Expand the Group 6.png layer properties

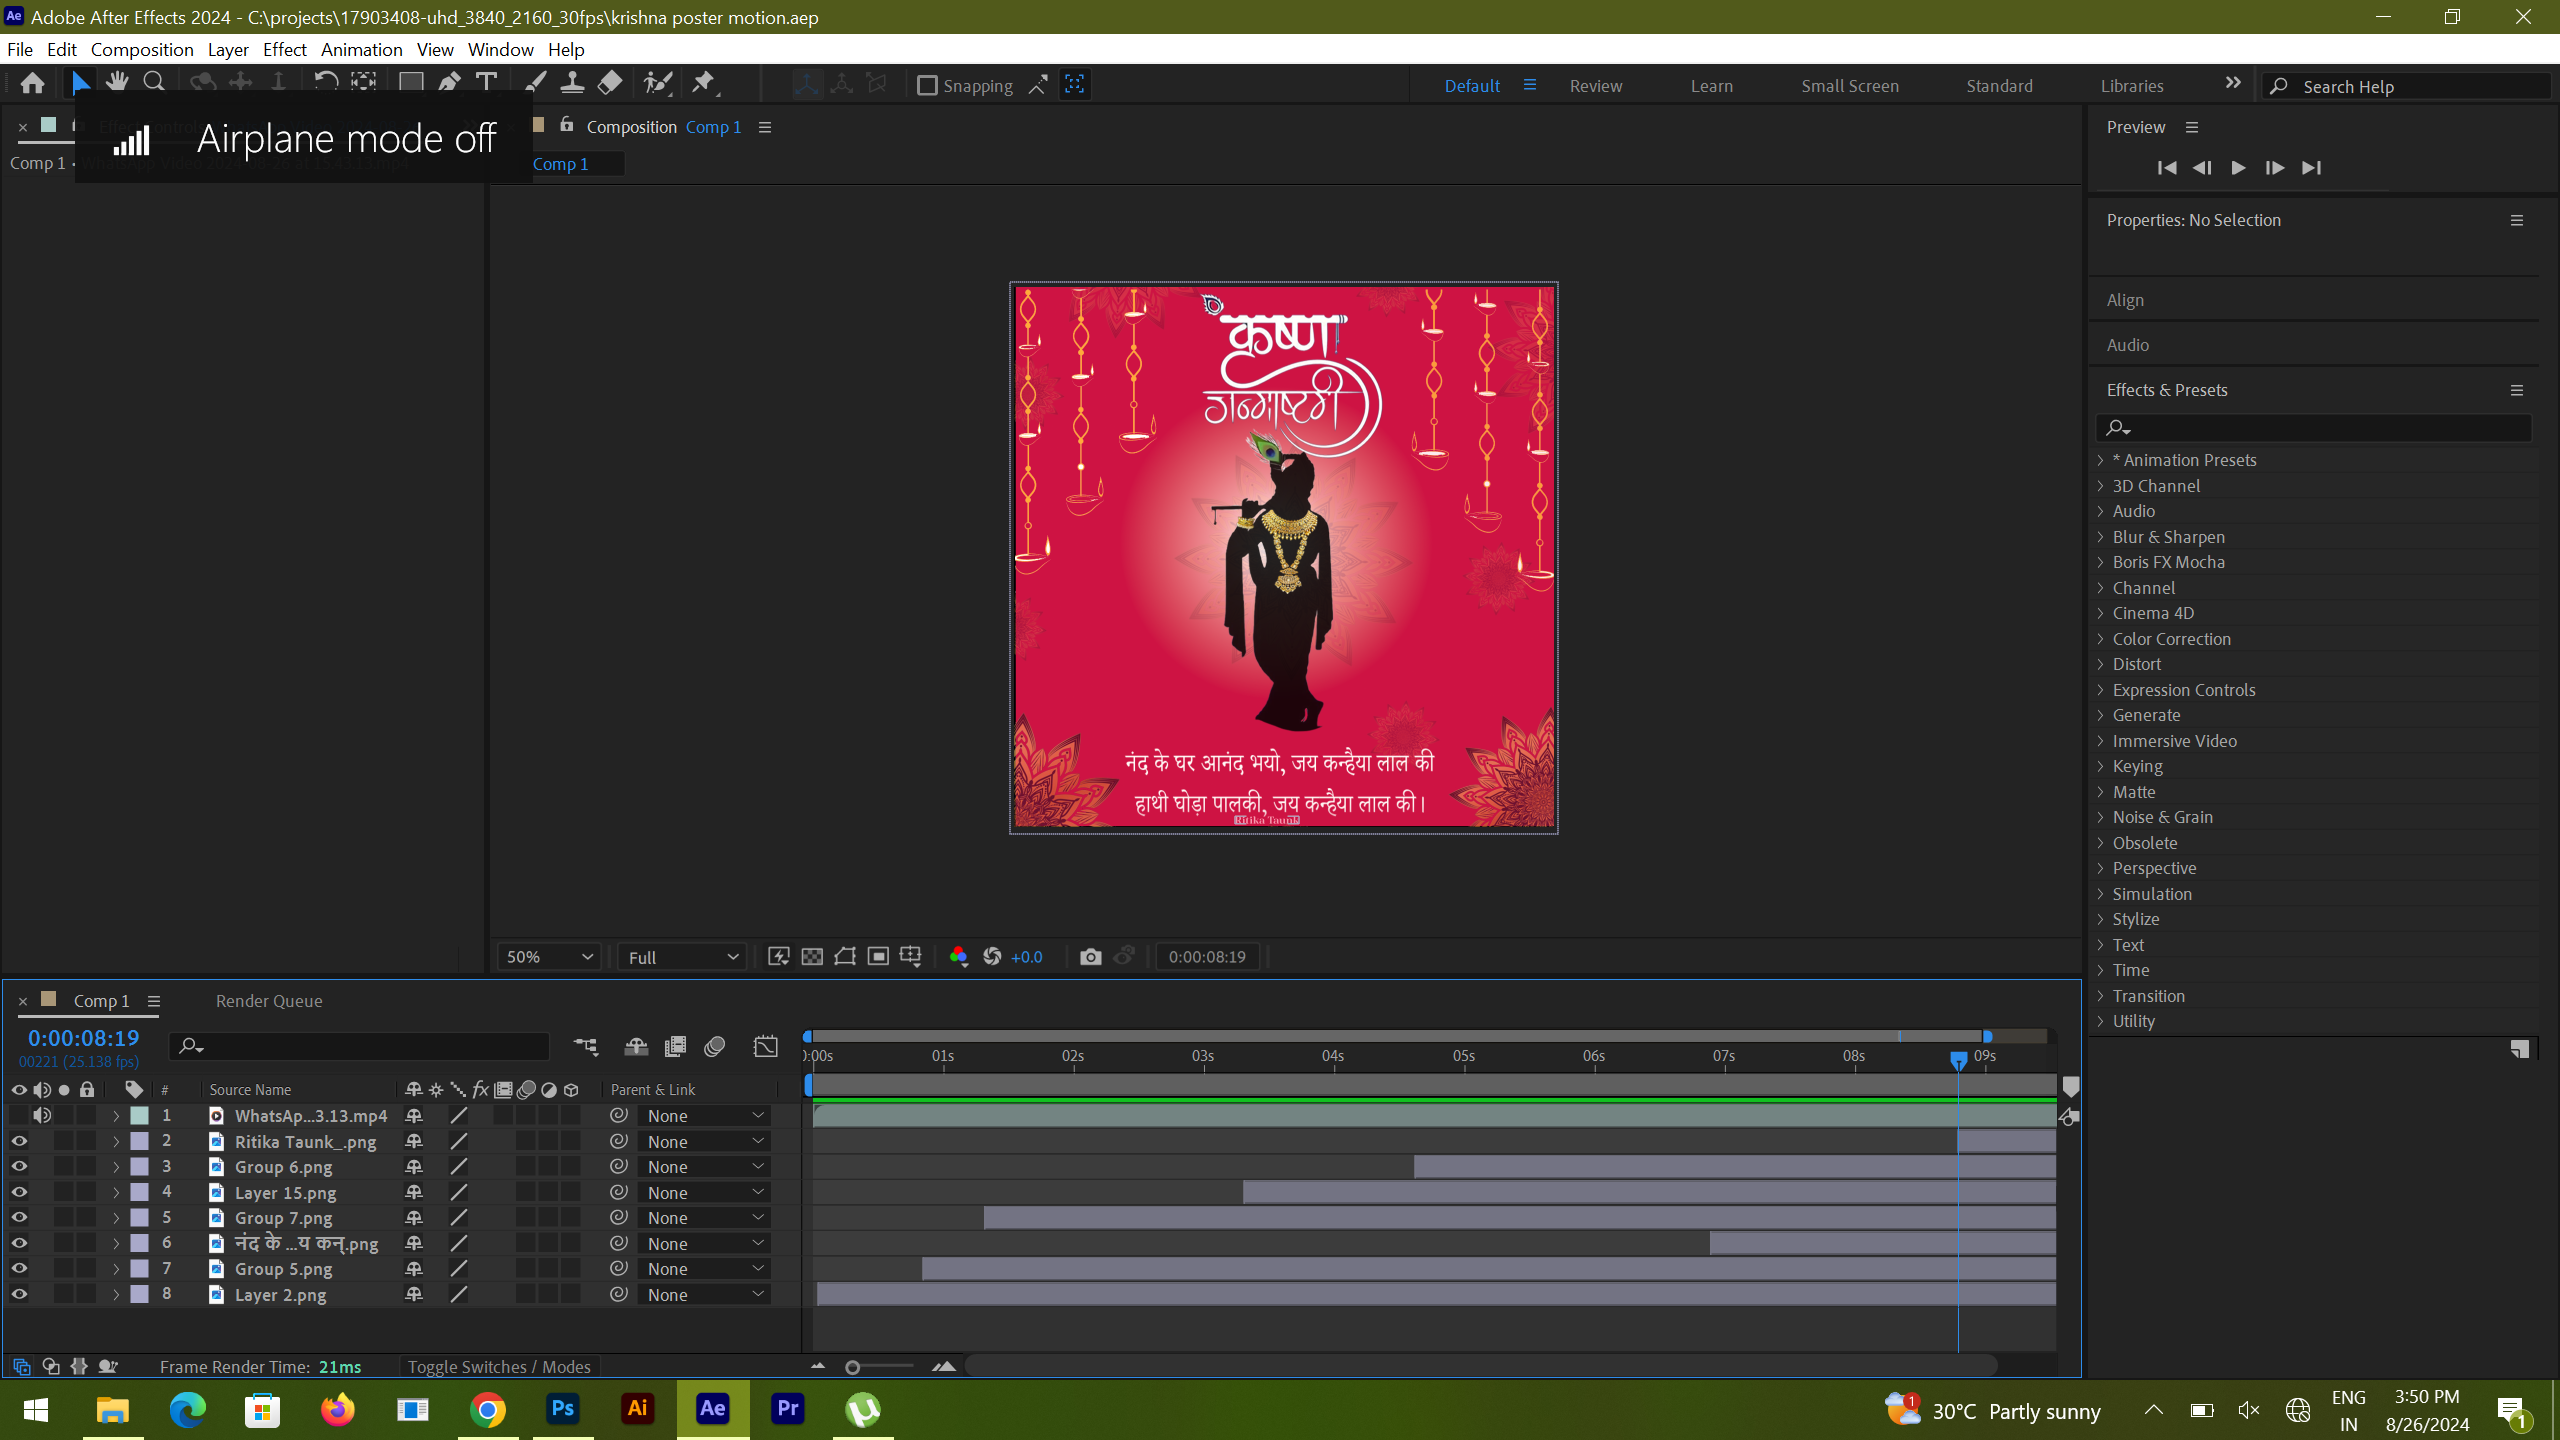tap(116, 1167)
